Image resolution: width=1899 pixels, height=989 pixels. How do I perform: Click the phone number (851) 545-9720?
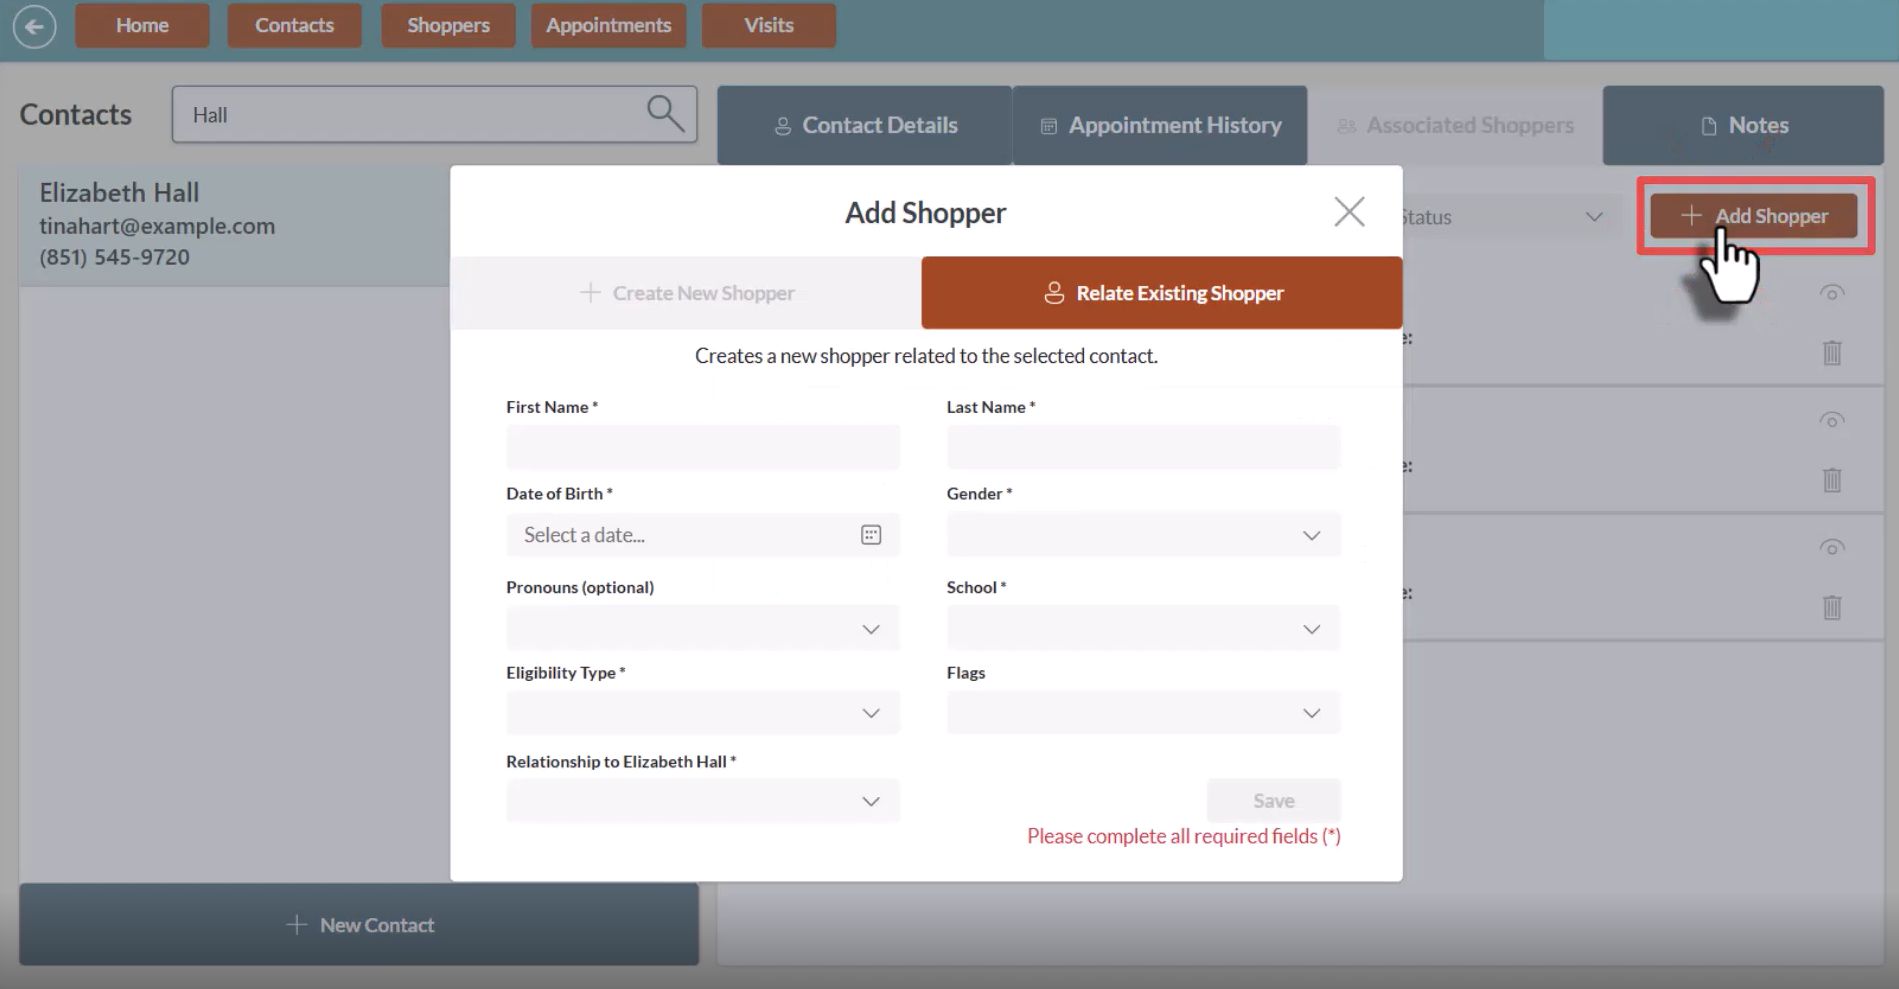pyautogui.click(x=114, y=257)
